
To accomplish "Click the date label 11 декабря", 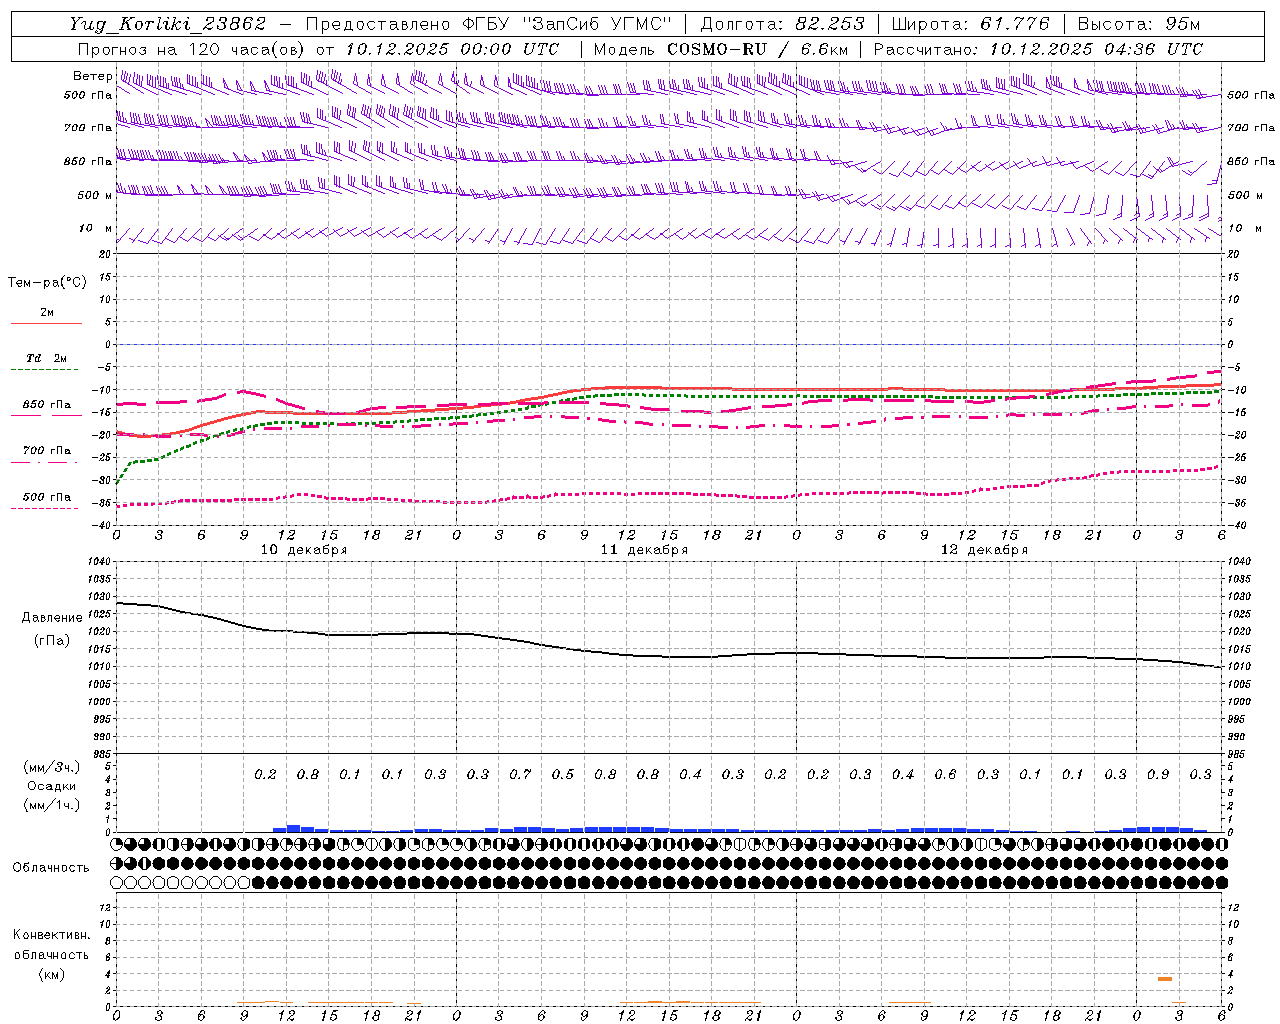I will tap(644, 550).
